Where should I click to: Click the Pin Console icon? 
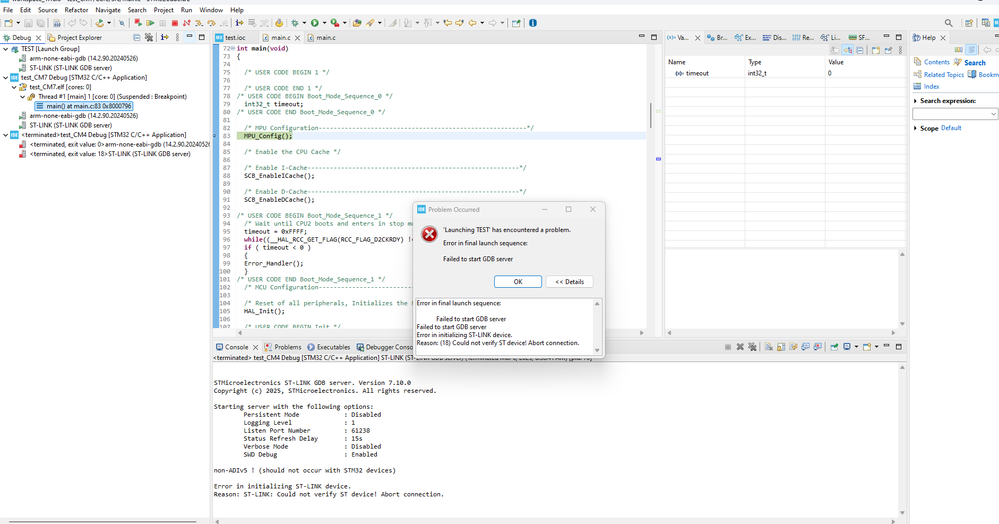[833, 347]
